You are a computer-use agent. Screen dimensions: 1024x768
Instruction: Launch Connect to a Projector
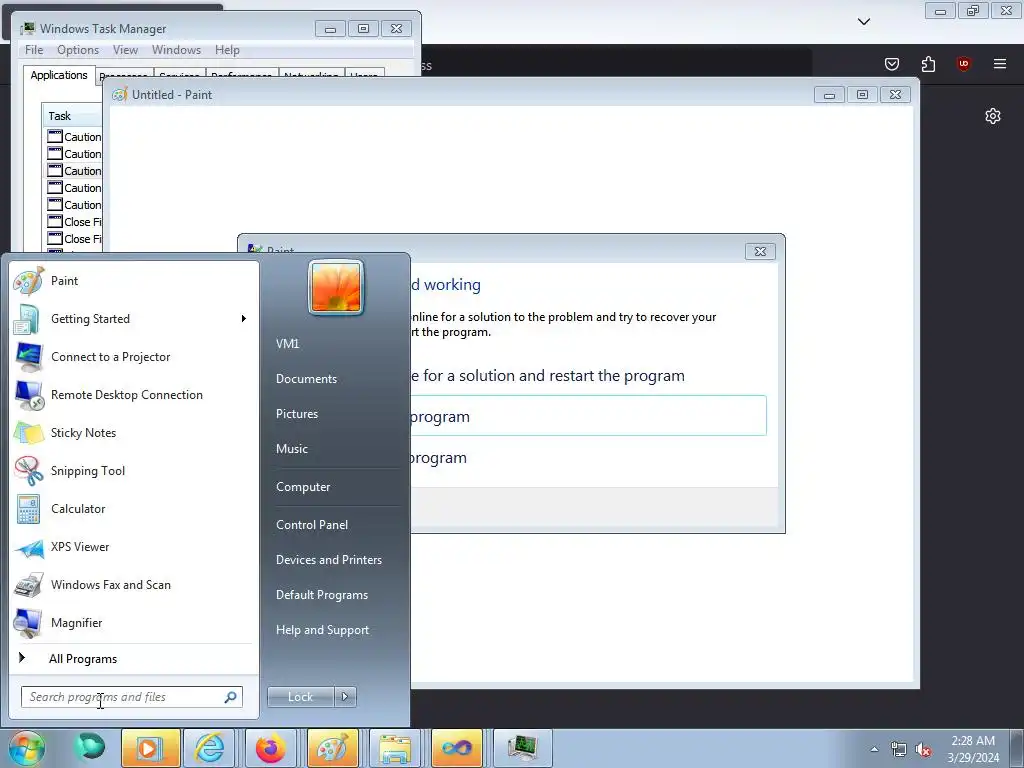[134, 357]
